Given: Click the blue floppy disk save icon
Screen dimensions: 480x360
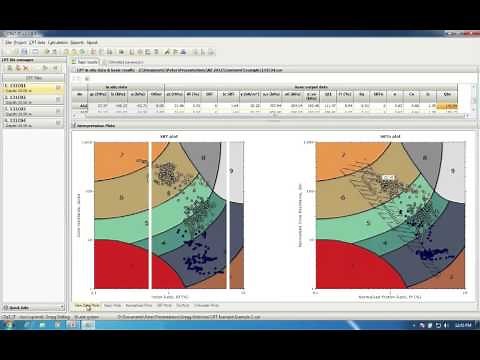Looking at the screenshot, I should pos(24,52).
